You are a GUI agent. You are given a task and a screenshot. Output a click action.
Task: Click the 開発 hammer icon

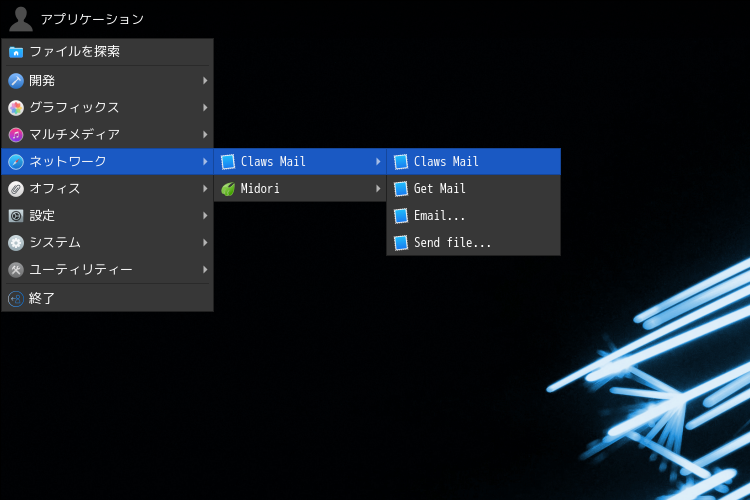pos(16,81)
